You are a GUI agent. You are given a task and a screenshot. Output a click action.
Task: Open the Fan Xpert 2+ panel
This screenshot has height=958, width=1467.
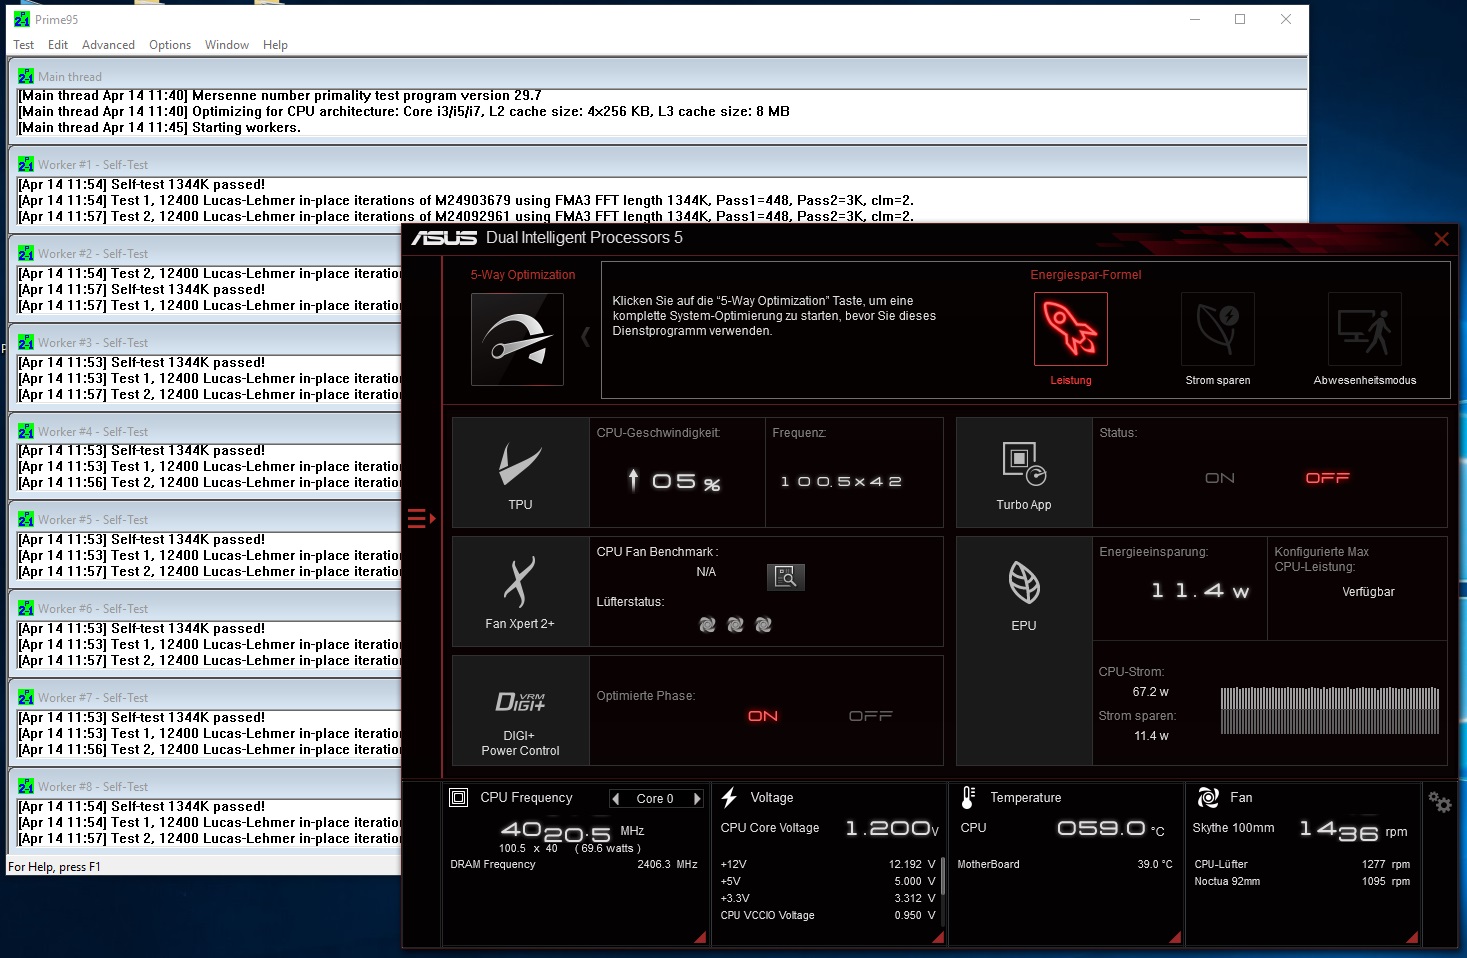point(520,591)
